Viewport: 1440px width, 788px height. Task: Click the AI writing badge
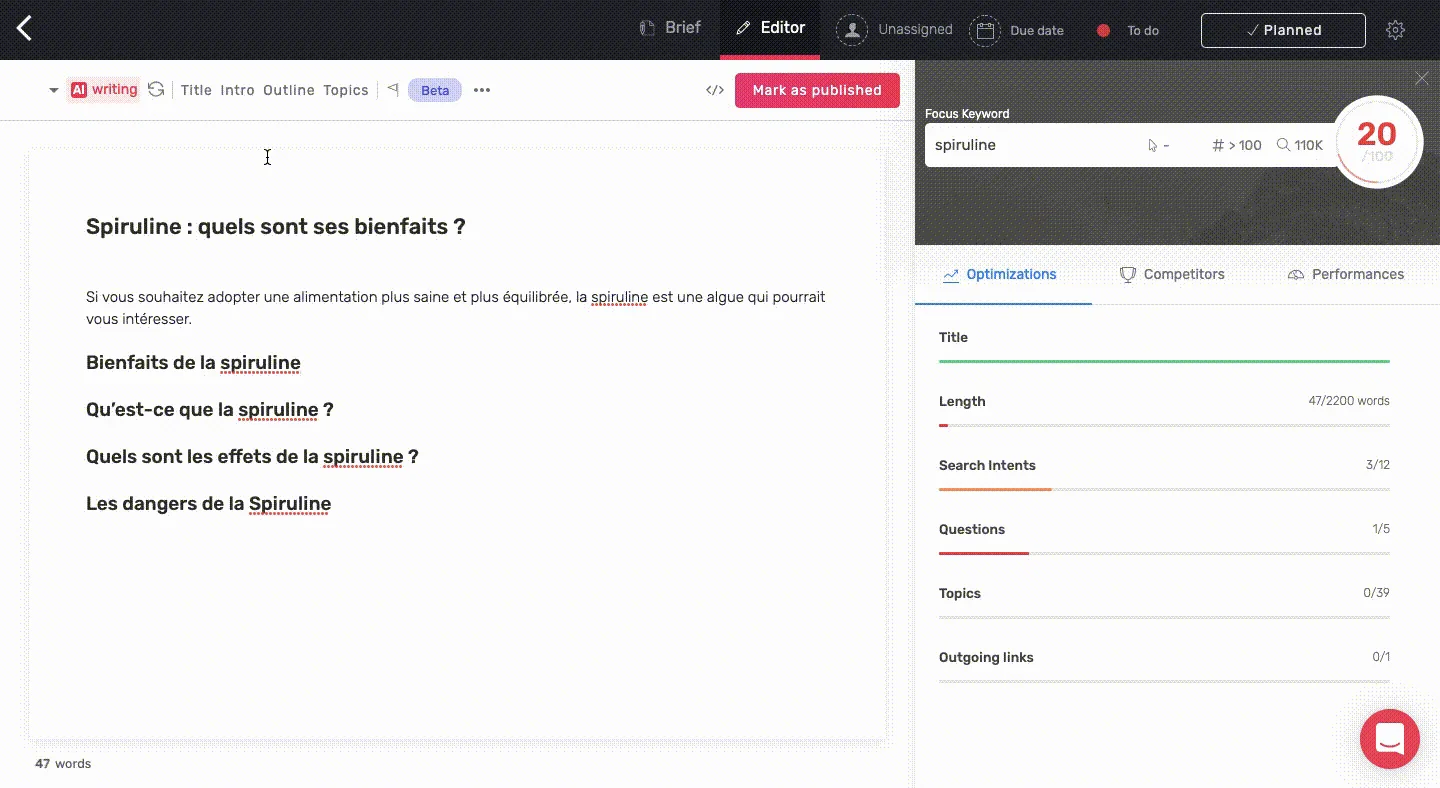point(104,90)
